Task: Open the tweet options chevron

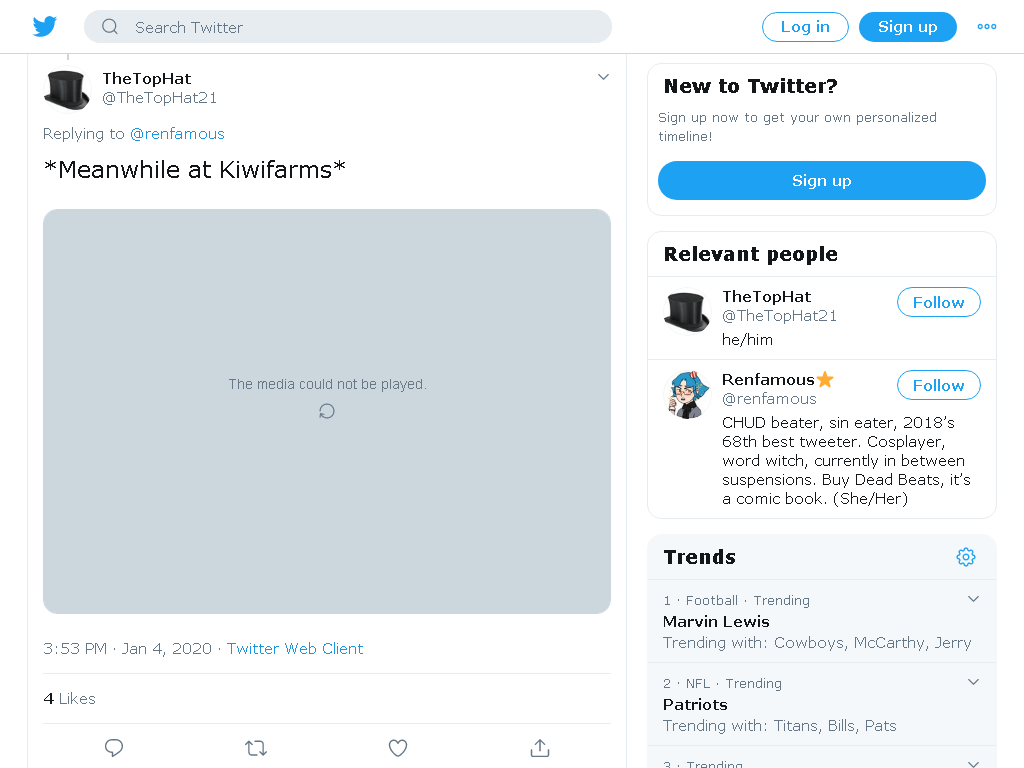Action: [x=603, y=77]
